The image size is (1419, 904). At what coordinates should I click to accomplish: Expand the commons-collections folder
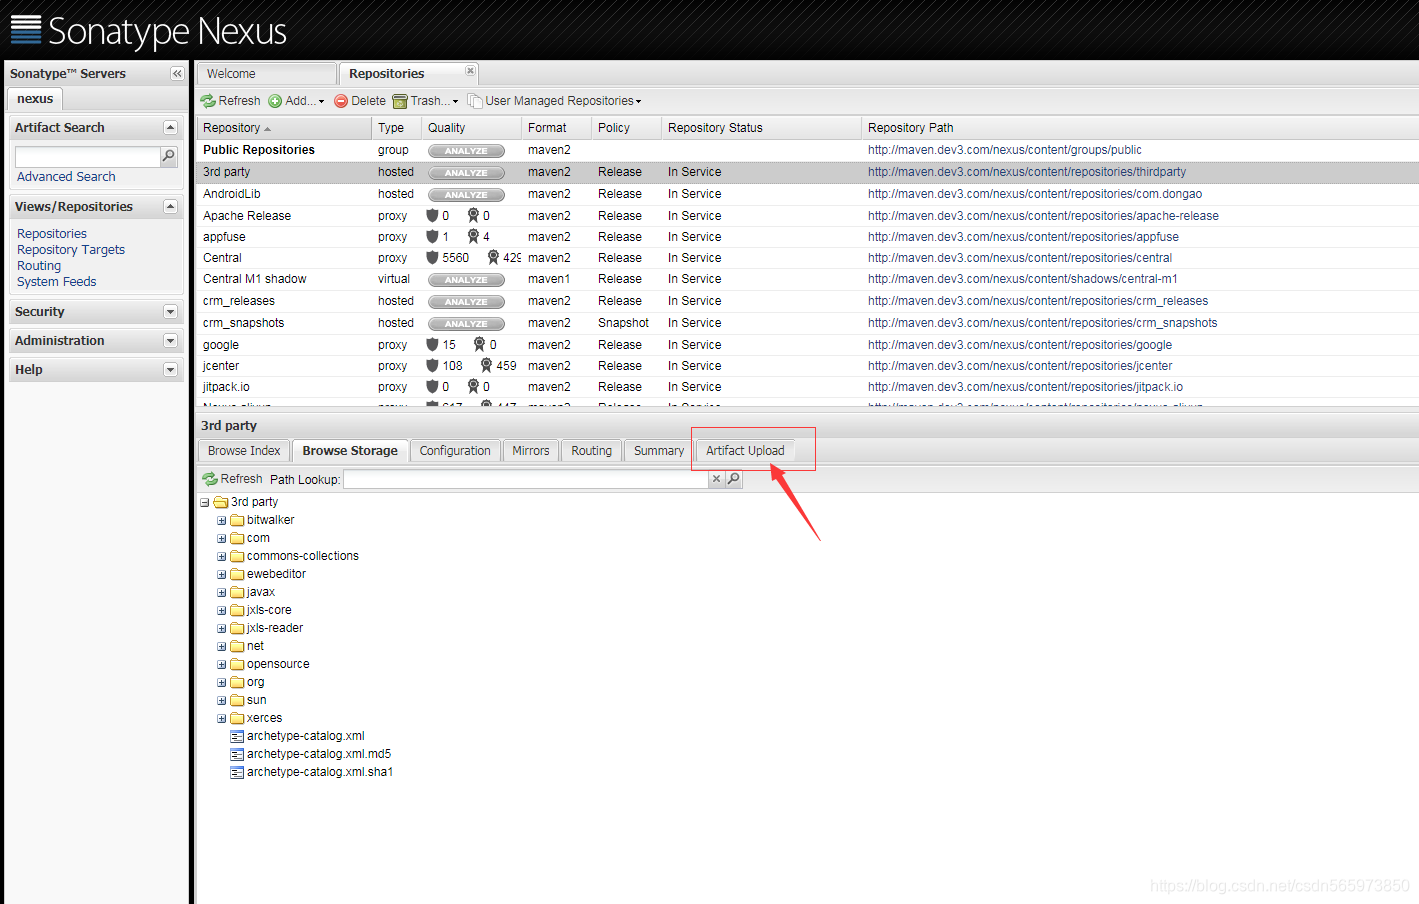pyautogui.click(x=222, y=557)
